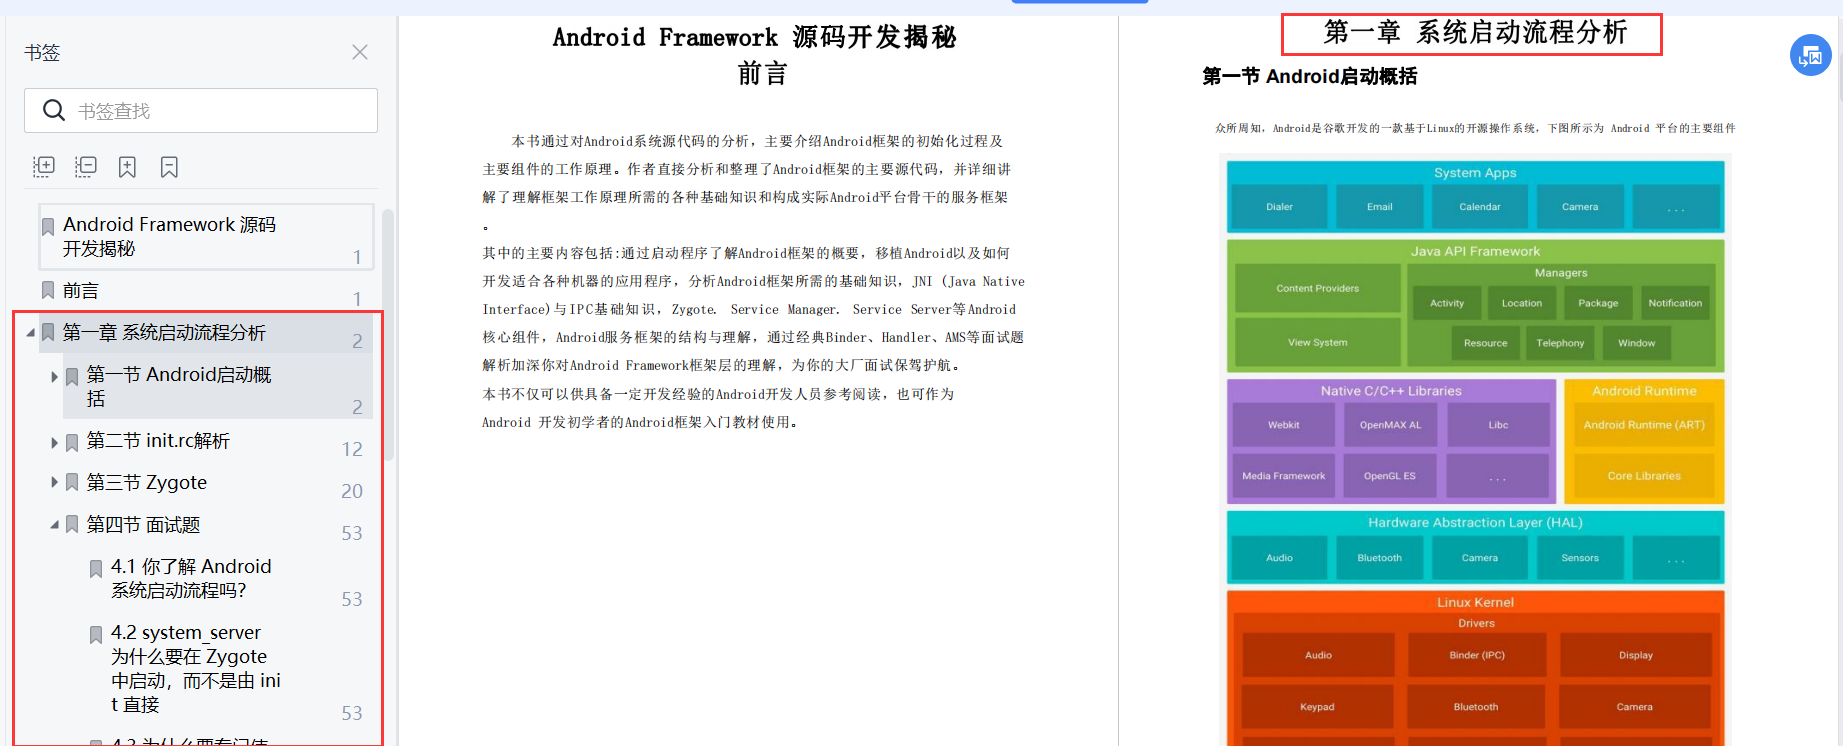The image size is (1843, 746).
Task: Open the floating translate assistant button
Action: [x=1811, y=56]
